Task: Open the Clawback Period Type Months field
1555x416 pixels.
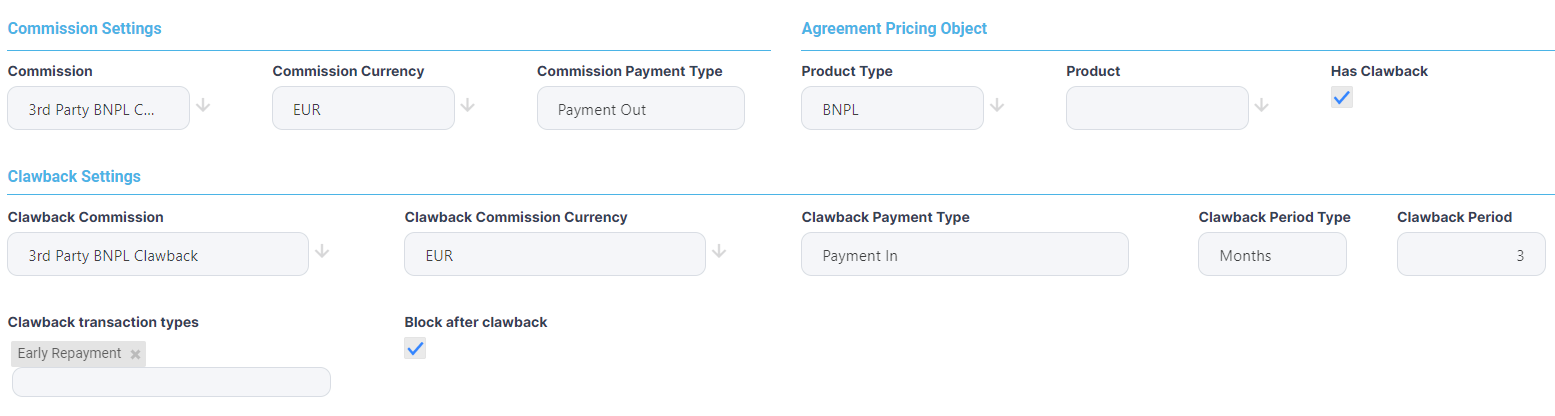Action: 1272,255
